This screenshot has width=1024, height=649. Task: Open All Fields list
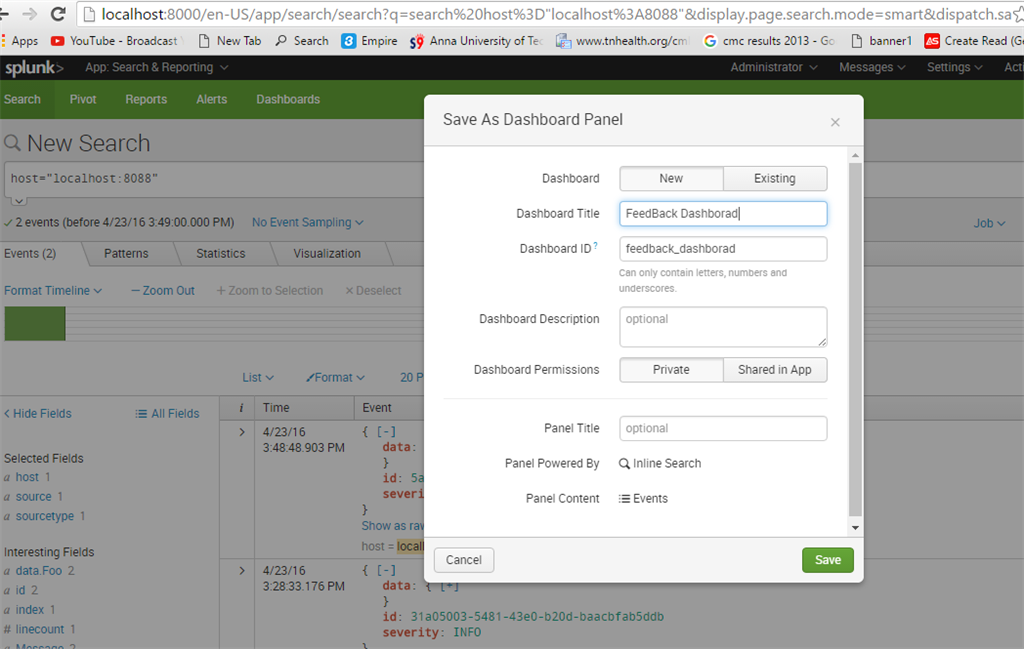click(x=167, y=413)
